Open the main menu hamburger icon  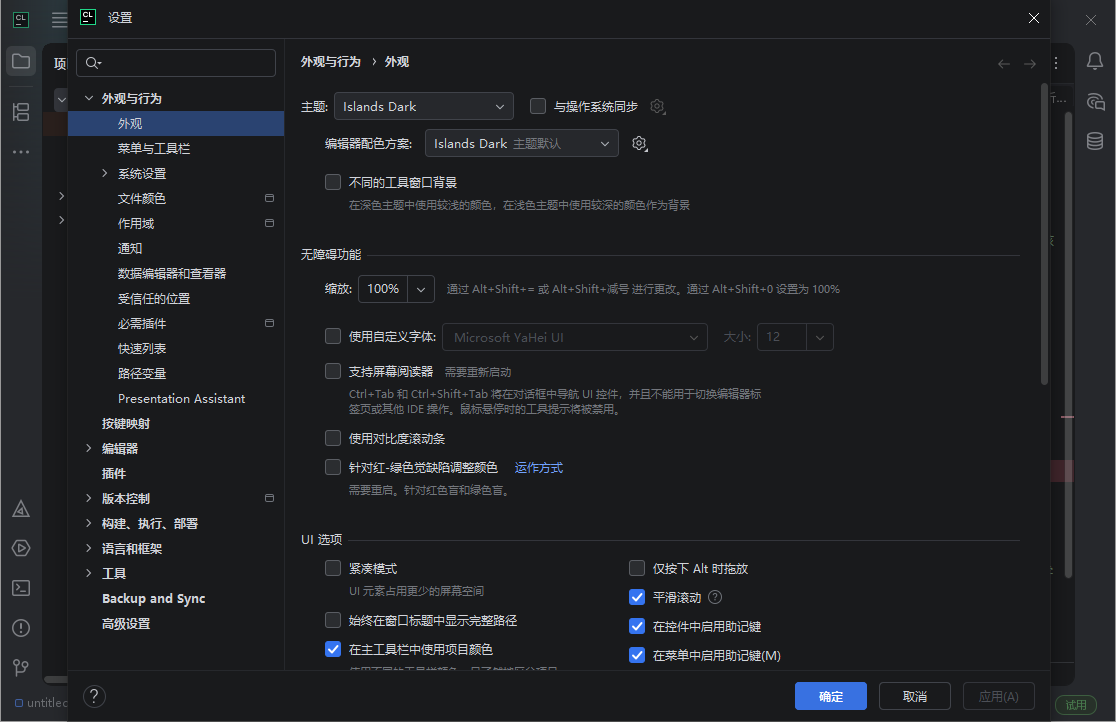58,18
